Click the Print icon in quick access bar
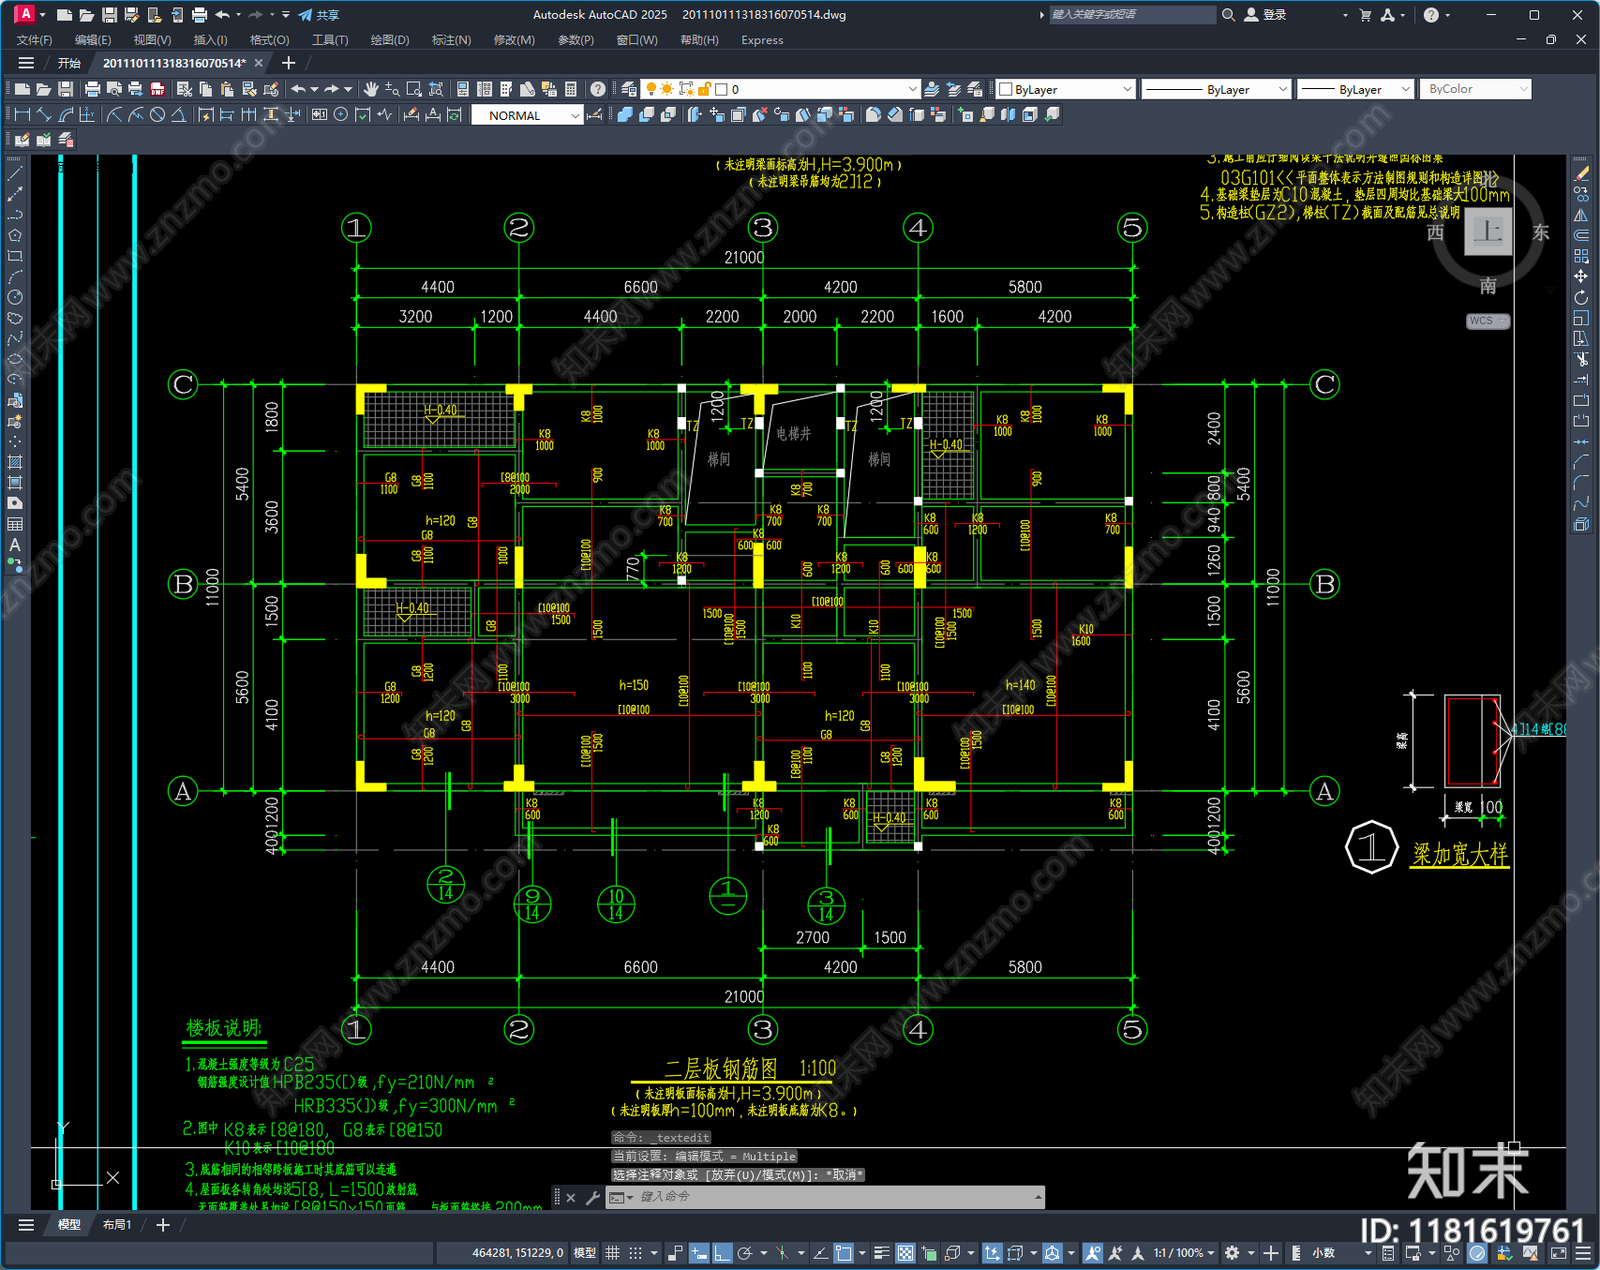 199,15
